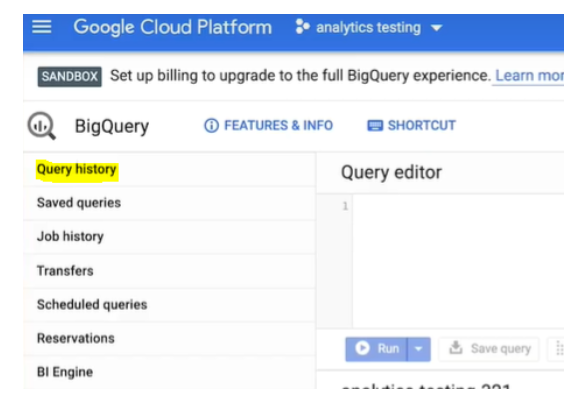The image size is (579, 404).
Task: Click the BigQuery magnifier logo icon
Action: [42, 126]
